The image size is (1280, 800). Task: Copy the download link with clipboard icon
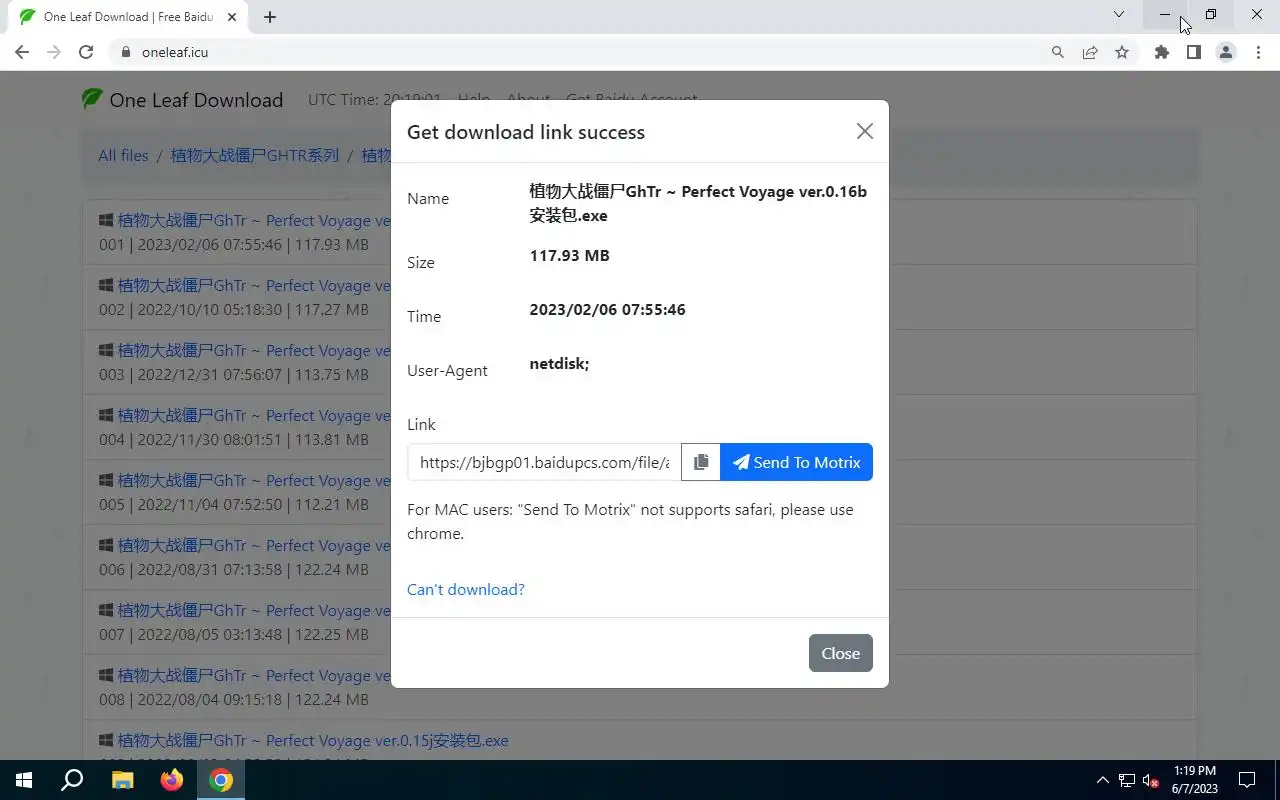click(701, 462)
